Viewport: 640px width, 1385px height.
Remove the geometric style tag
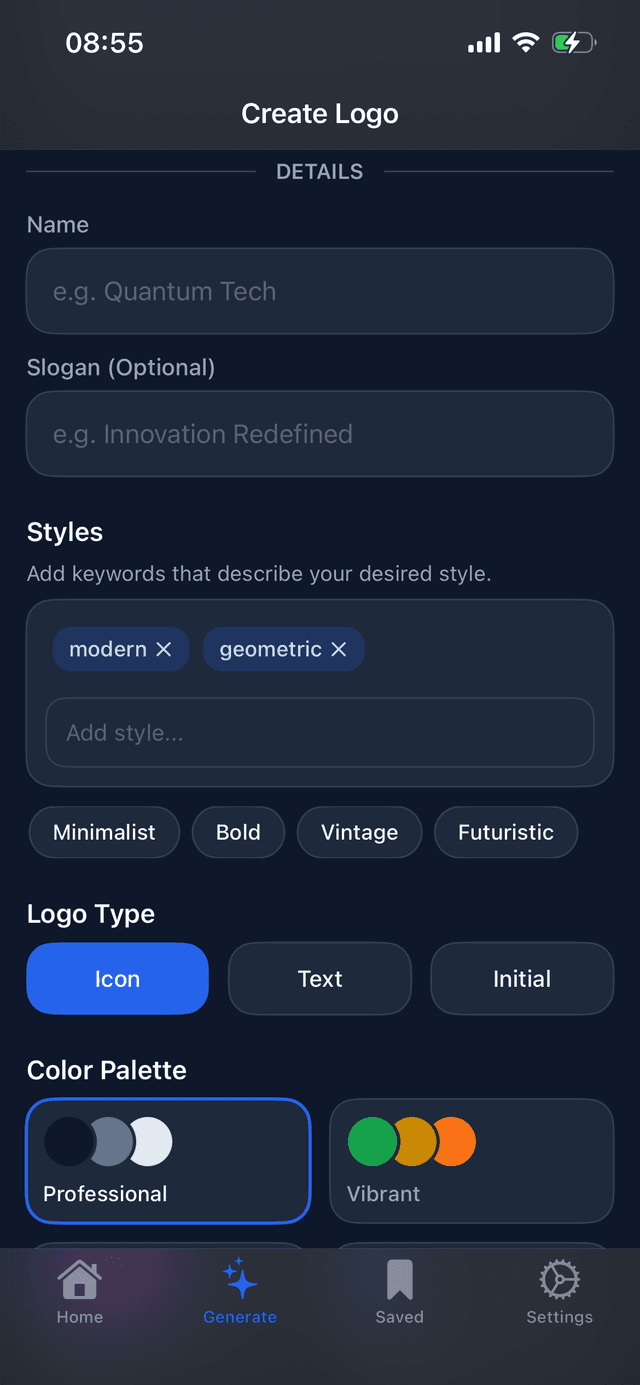pyautogui.click(x=340, y=649)
